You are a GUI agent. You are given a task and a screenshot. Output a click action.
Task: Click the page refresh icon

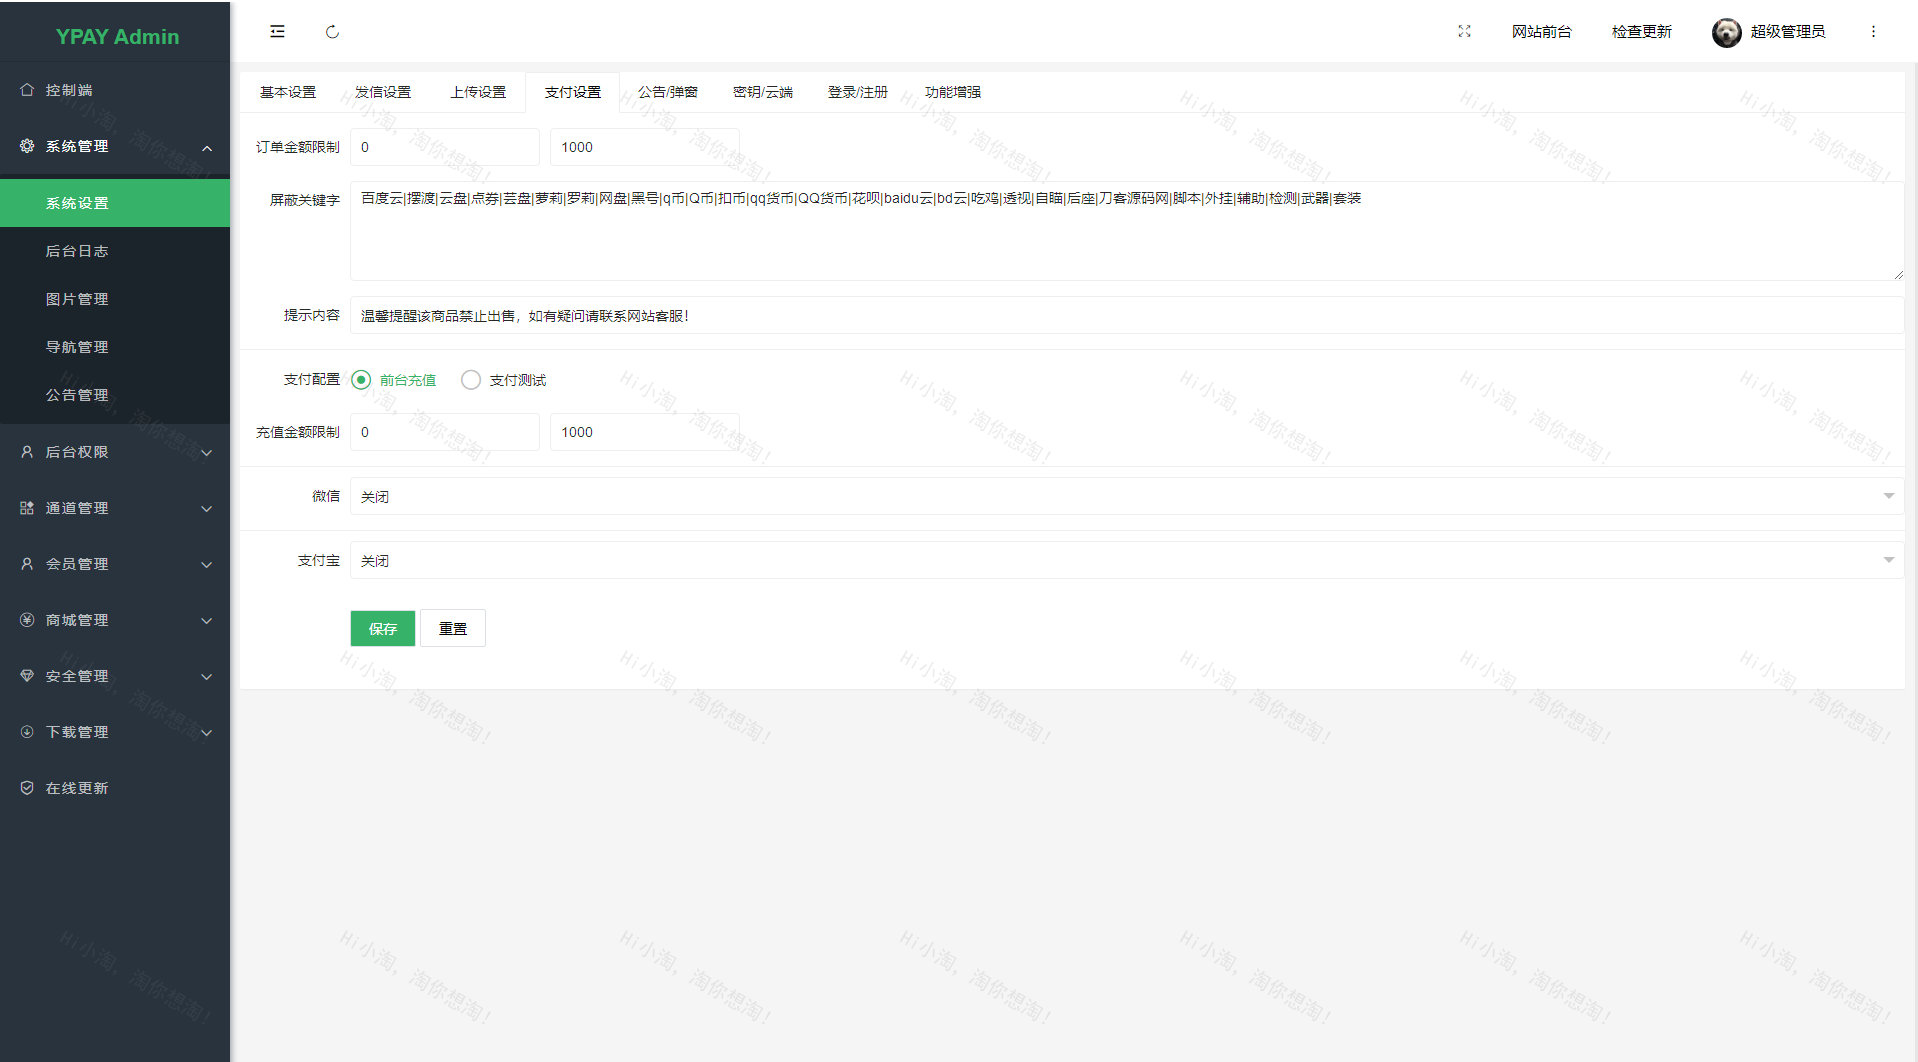coord(332,32)
